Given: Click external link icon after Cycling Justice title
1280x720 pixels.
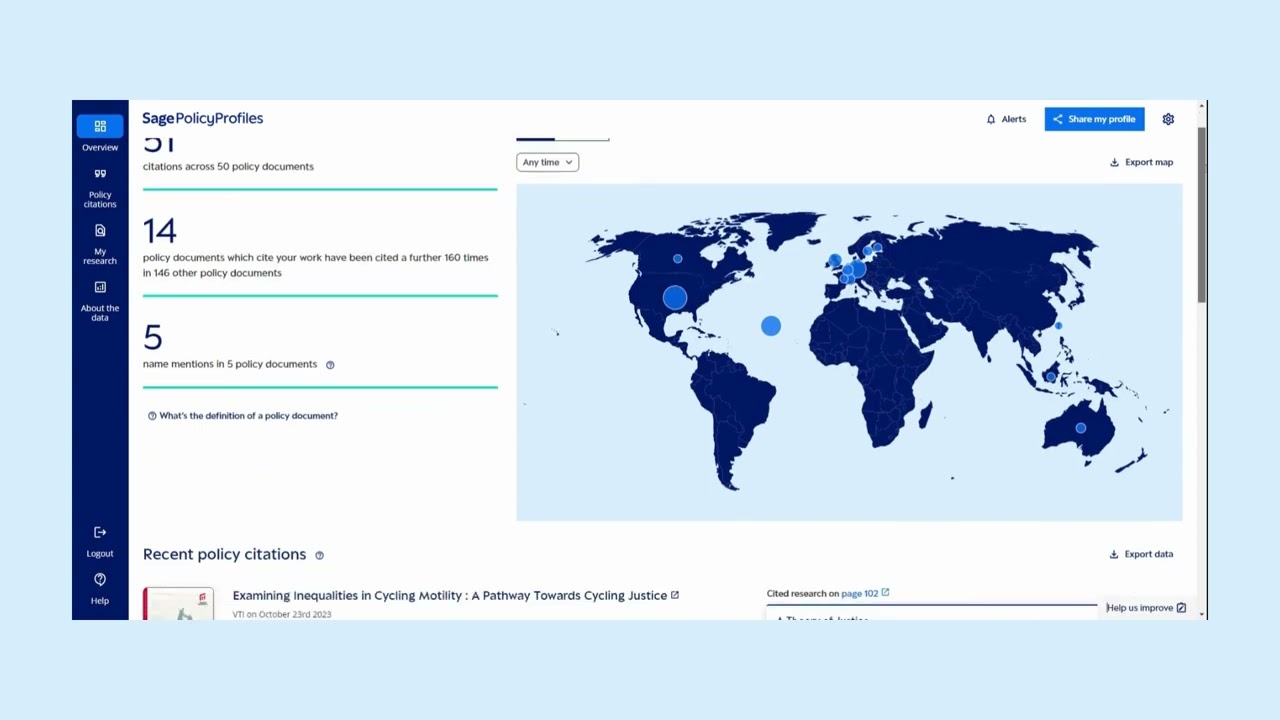Looking at the screenshot, I should [x=675, y=595].
